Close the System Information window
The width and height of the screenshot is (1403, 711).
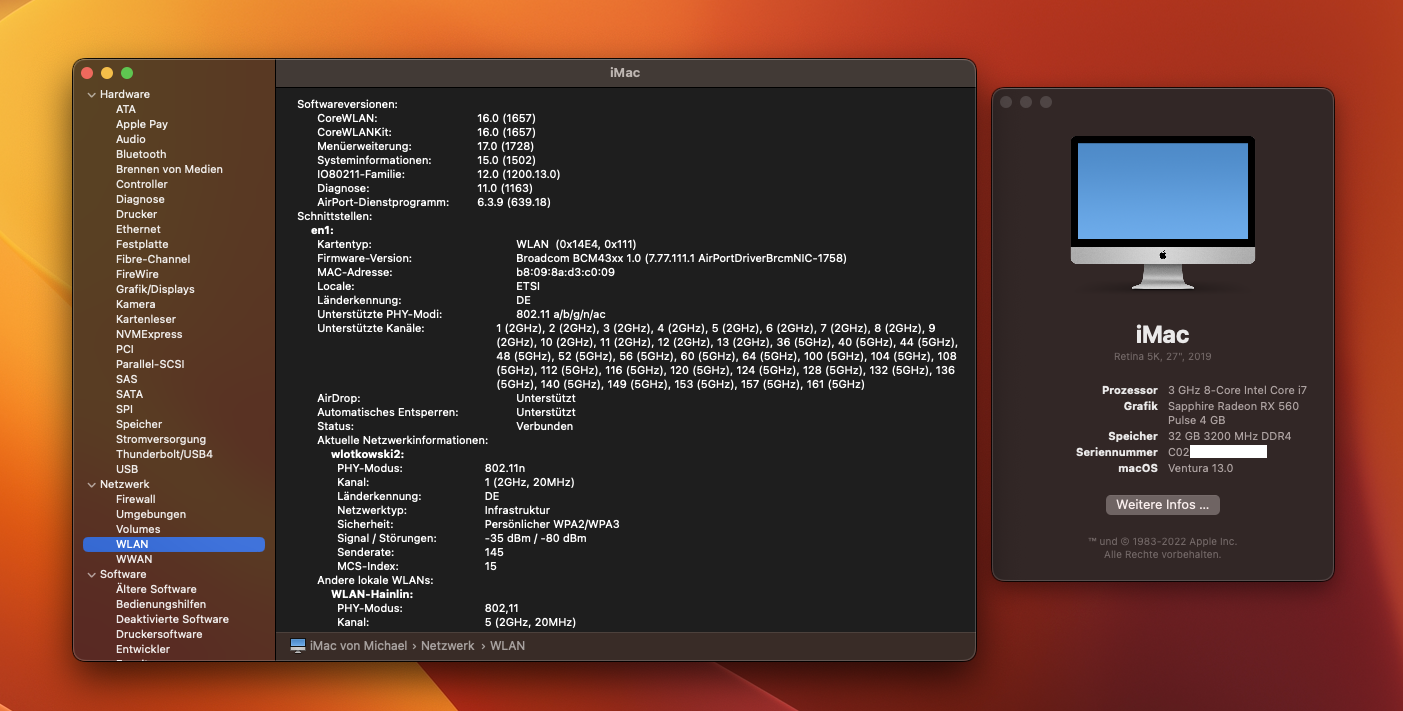(87, 73)
